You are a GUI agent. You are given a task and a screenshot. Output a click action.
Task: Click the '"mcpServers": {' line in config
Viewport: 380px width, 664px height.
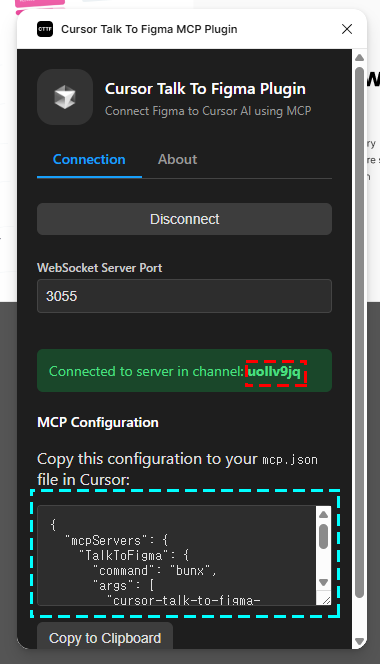[x=116, y=540]
